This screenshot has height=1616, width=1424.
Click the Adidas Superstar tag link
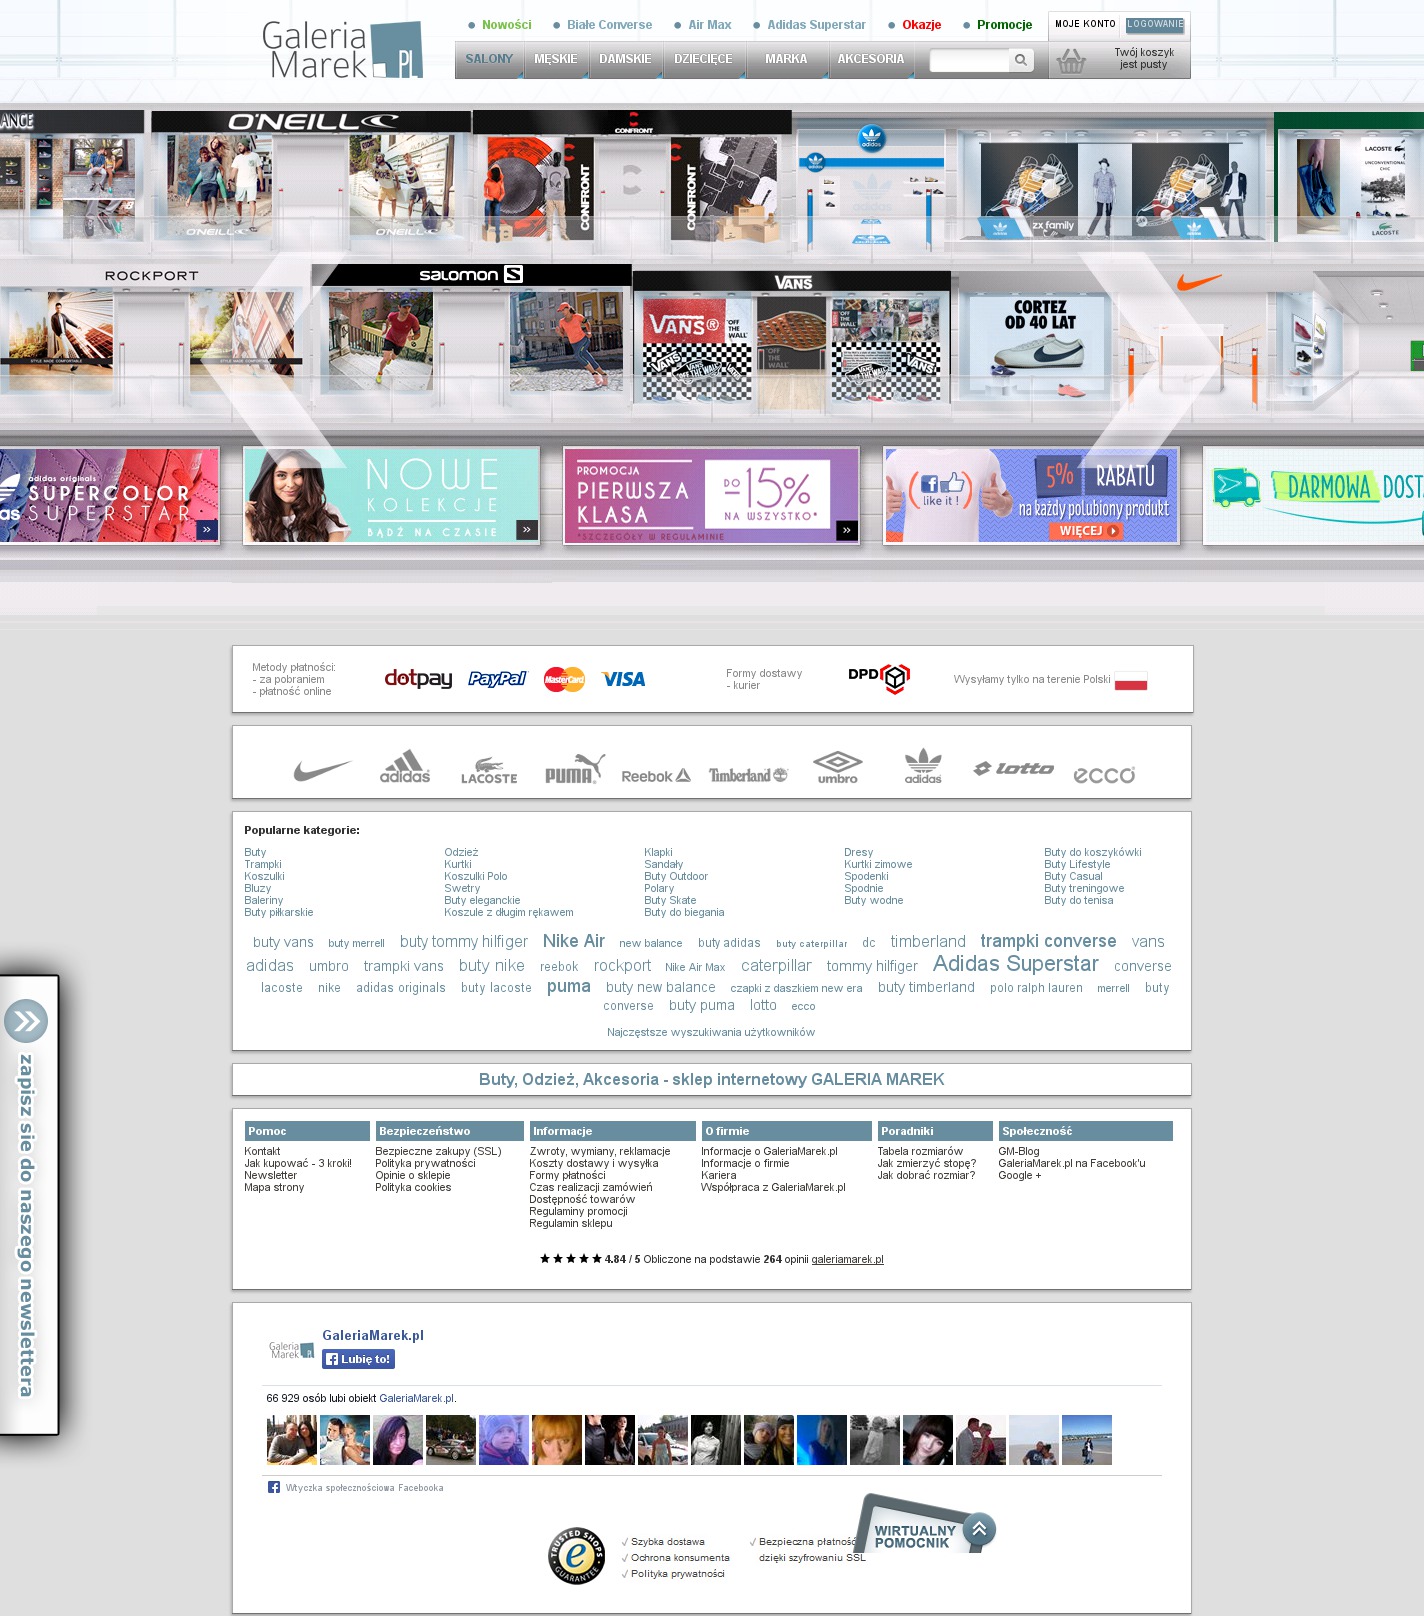coord(1015,964)
